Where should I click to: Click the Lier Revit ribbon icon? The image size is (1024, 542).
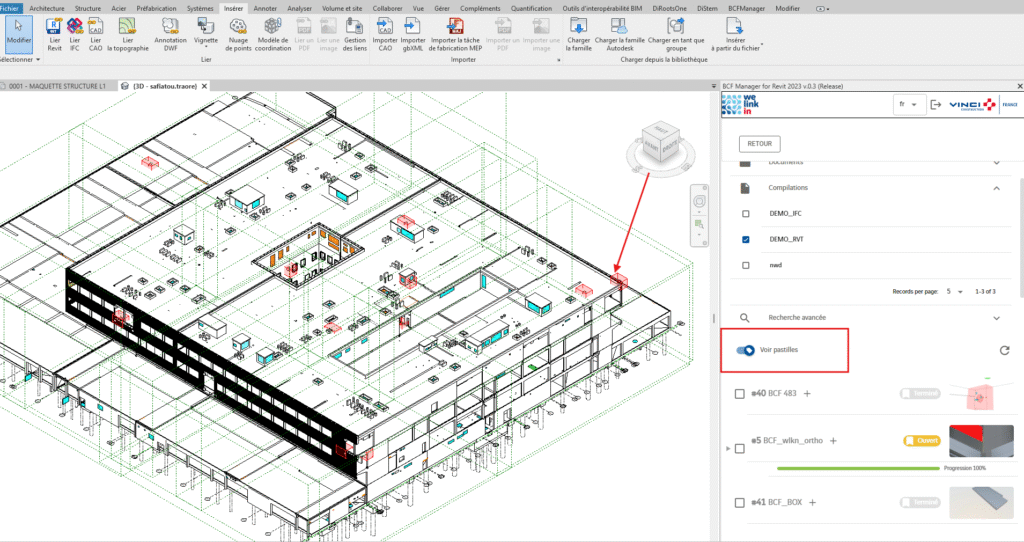tap(54, 28)
